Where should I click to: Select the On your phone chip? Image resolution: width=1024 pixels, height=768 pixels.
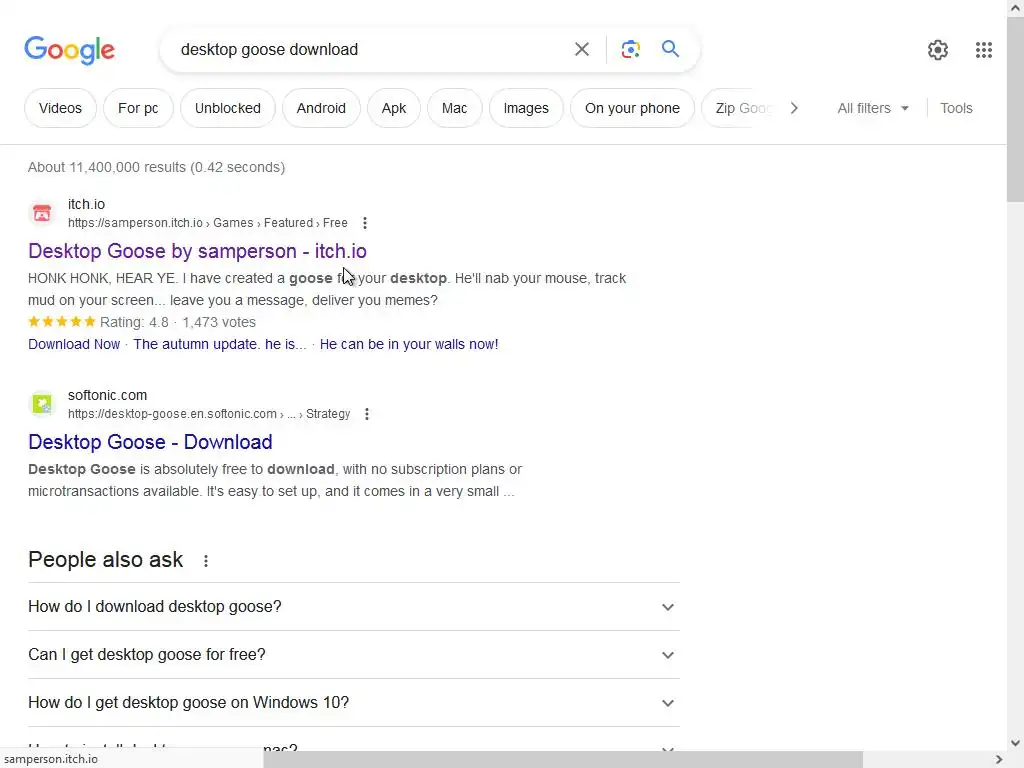[x=632, y=108]
